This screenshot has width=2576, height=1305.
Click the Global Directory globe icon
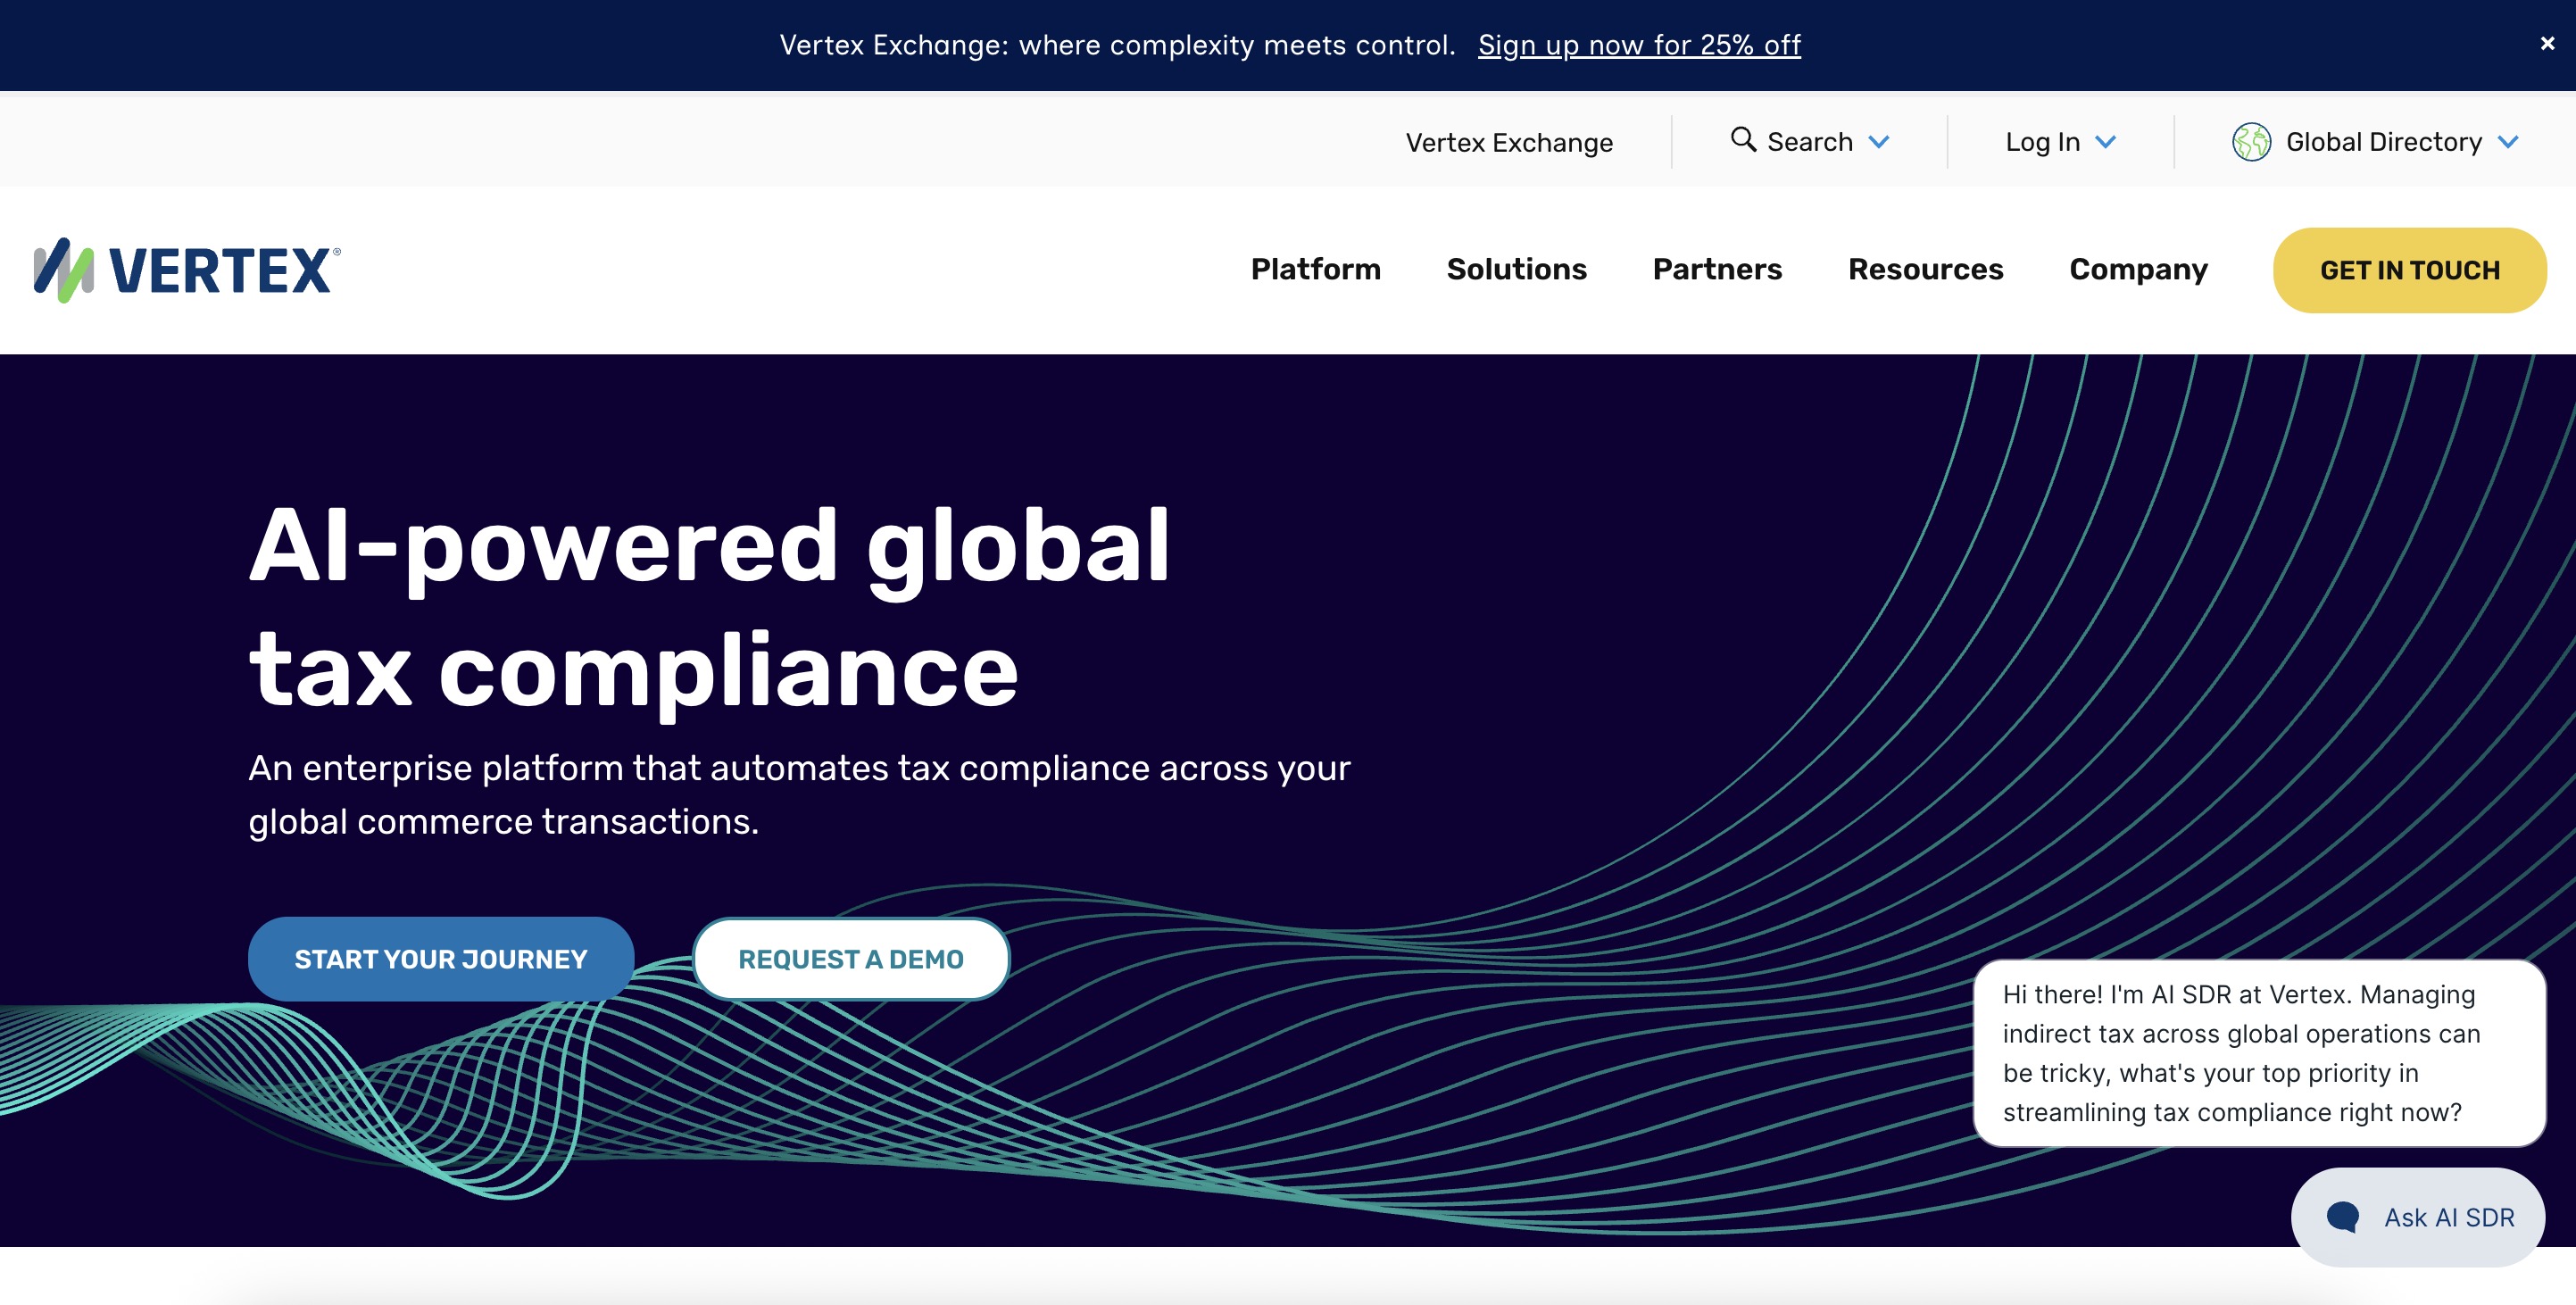click(2251, 142)
